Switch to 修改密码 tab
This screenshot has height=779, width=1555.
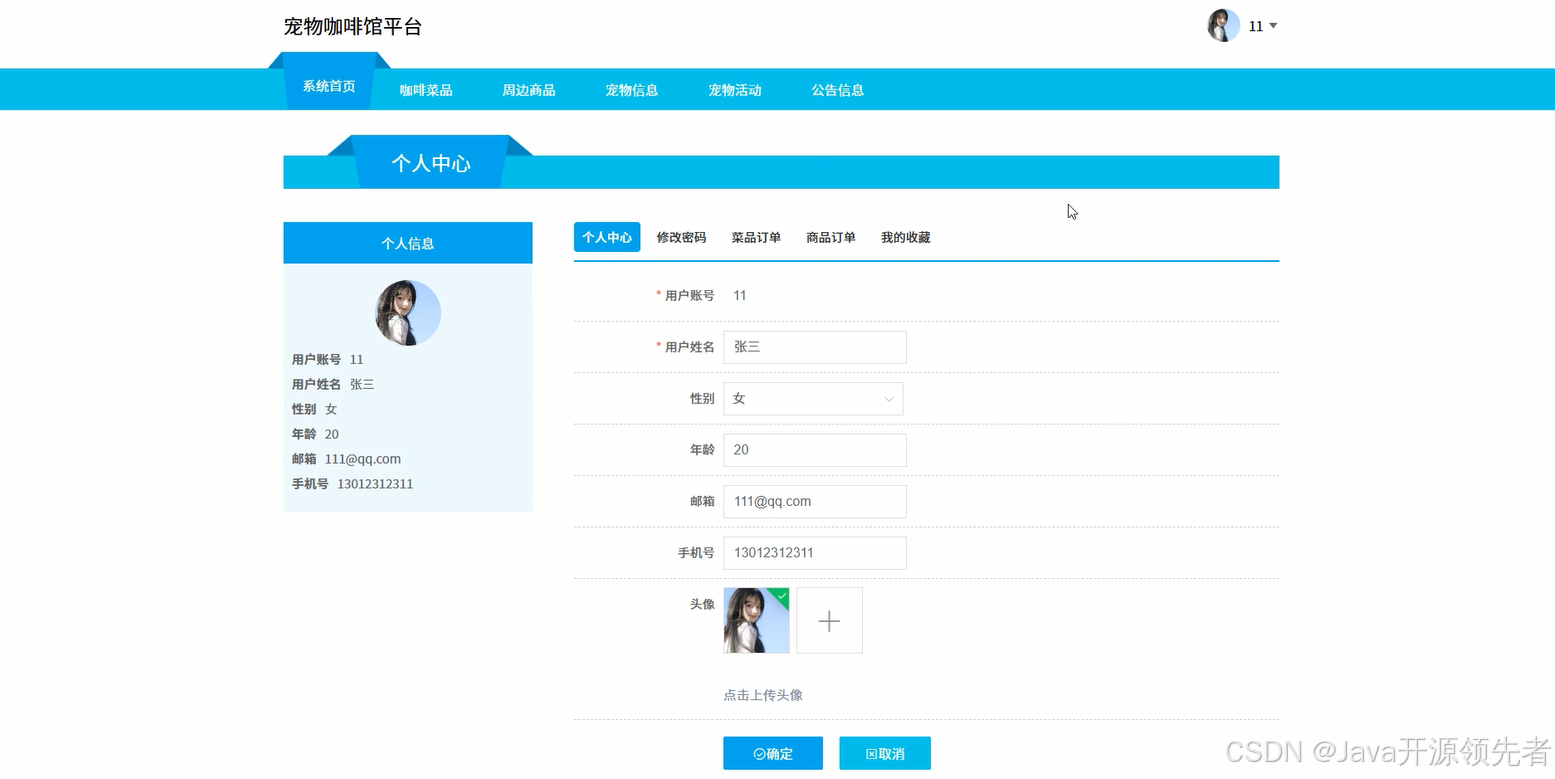[681, 237]
